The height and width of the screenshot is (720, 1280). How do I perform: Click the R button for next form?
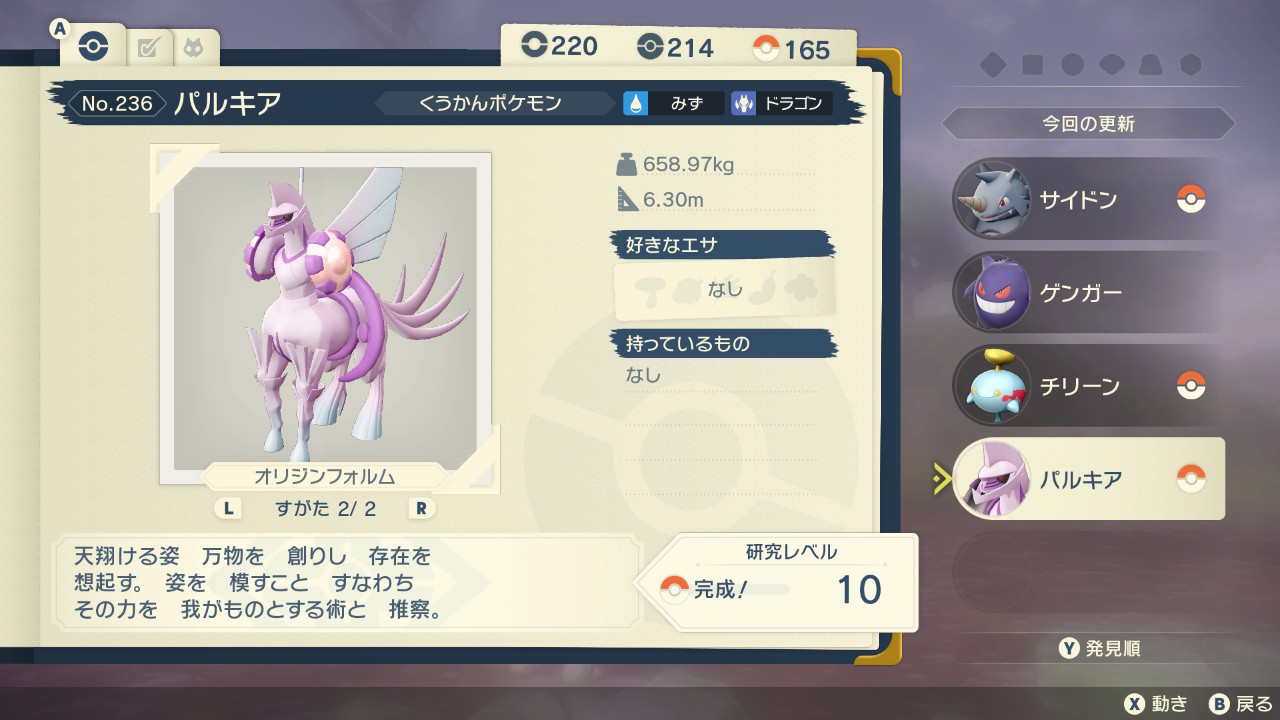(x=421, y=508)
